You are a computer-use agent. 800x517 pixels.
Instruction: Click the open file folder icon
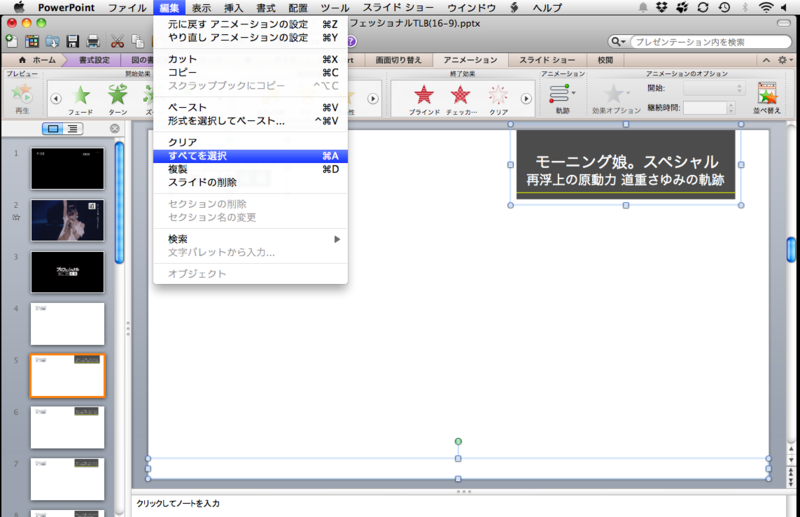[x=52, y=41]
